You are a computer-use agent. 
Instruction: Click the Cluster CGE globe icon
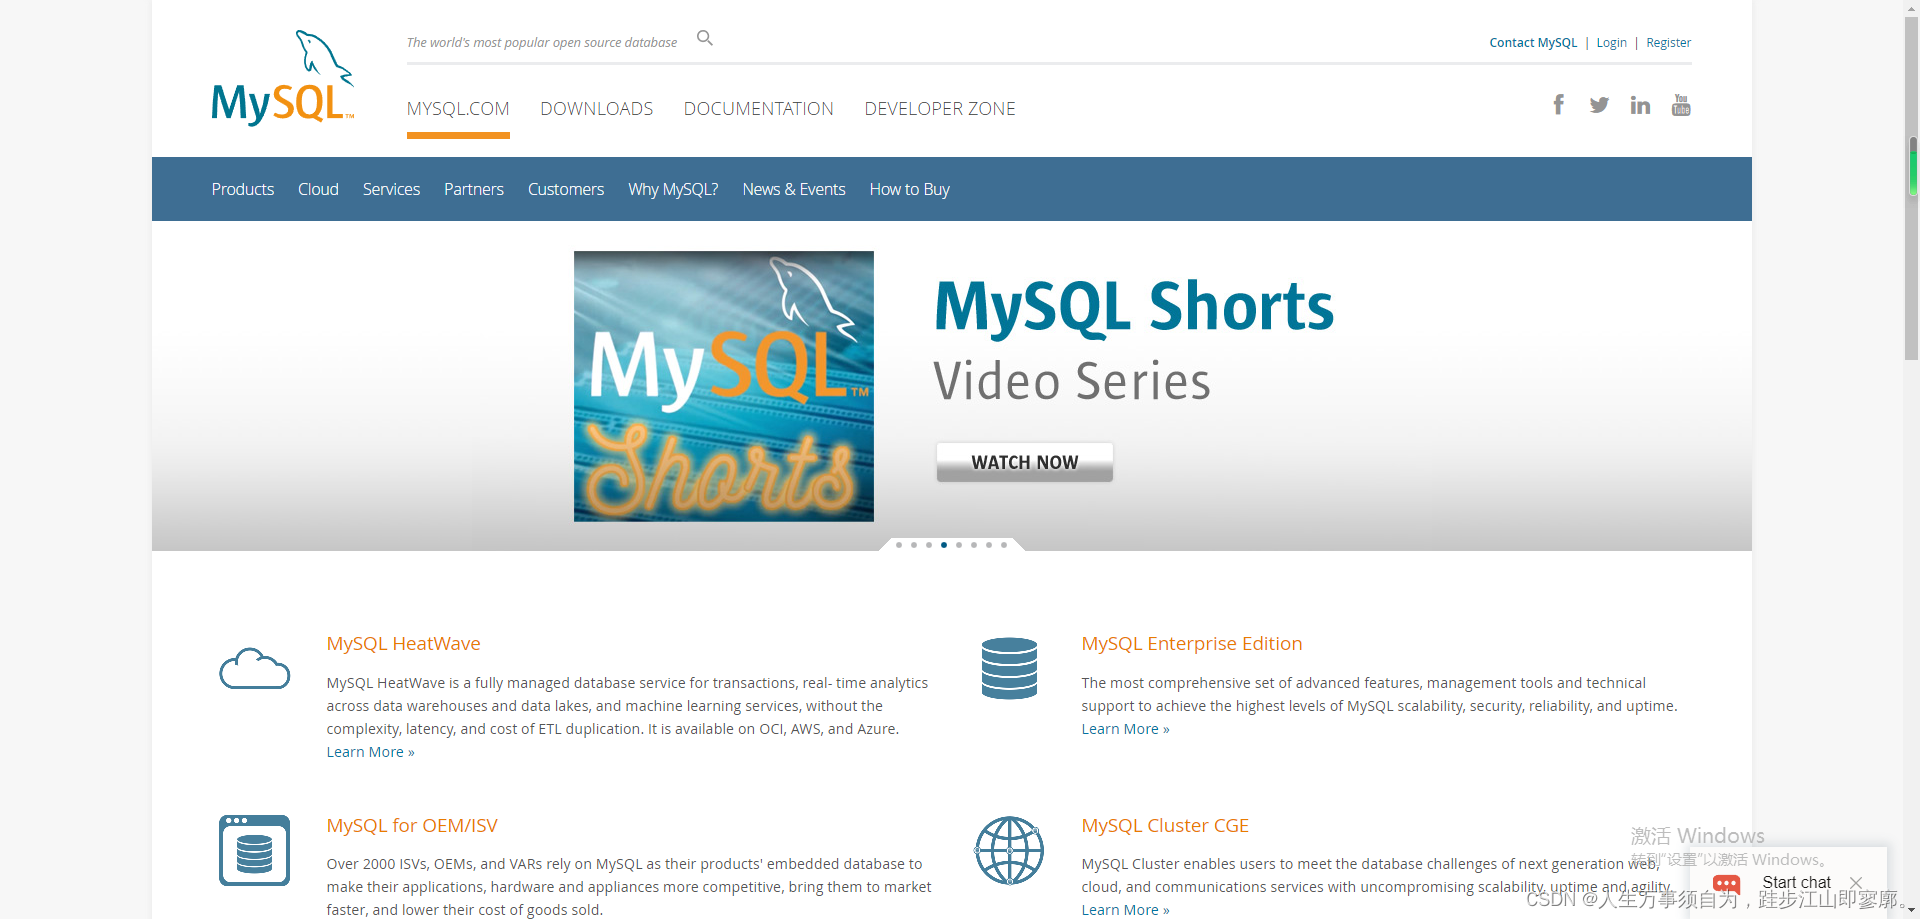pos(1009,850)
